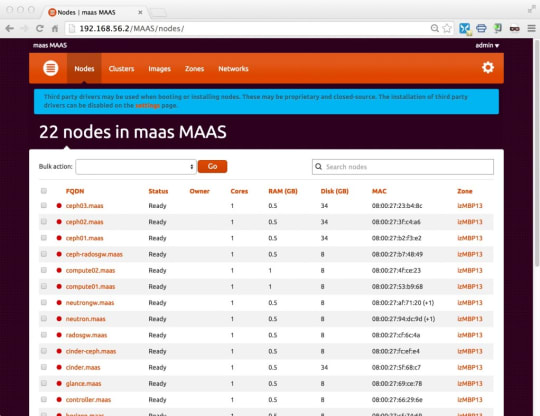Check the compute01.maas row checkbox

pyautogui.click(x=44, y=286)
